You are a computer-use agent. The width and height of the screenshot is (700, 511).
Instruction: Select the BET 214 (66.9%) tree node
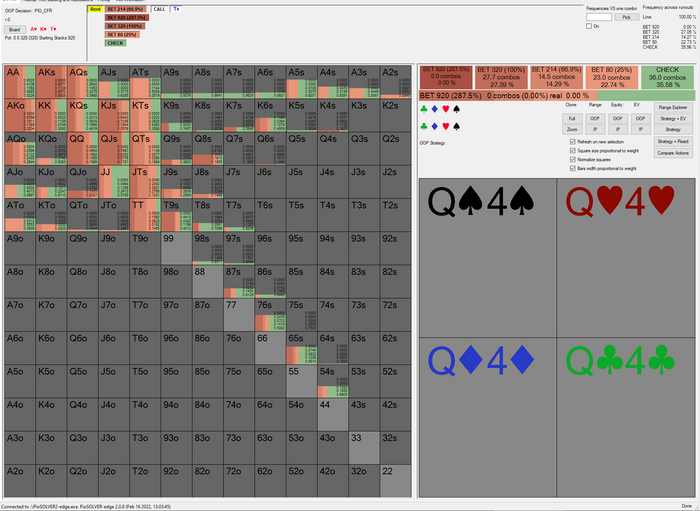pos(125,9)
